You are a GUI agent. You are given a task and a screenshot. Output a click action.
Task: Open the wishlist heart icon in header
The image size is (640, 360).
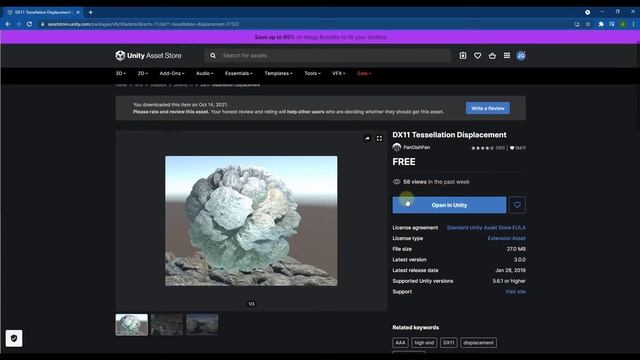coord(477,56)
